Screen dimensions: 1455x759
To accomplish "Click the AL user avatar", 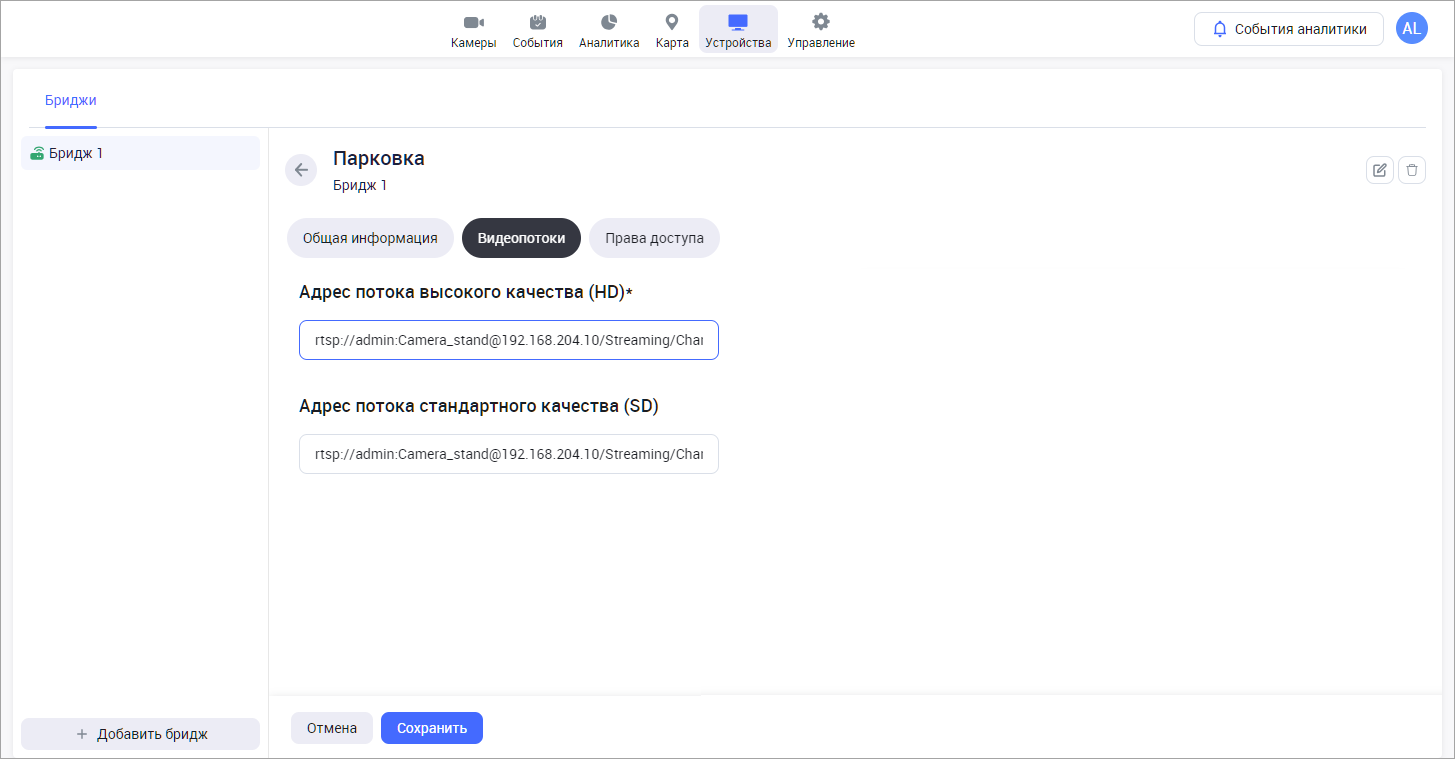I will click(1411, 29).
